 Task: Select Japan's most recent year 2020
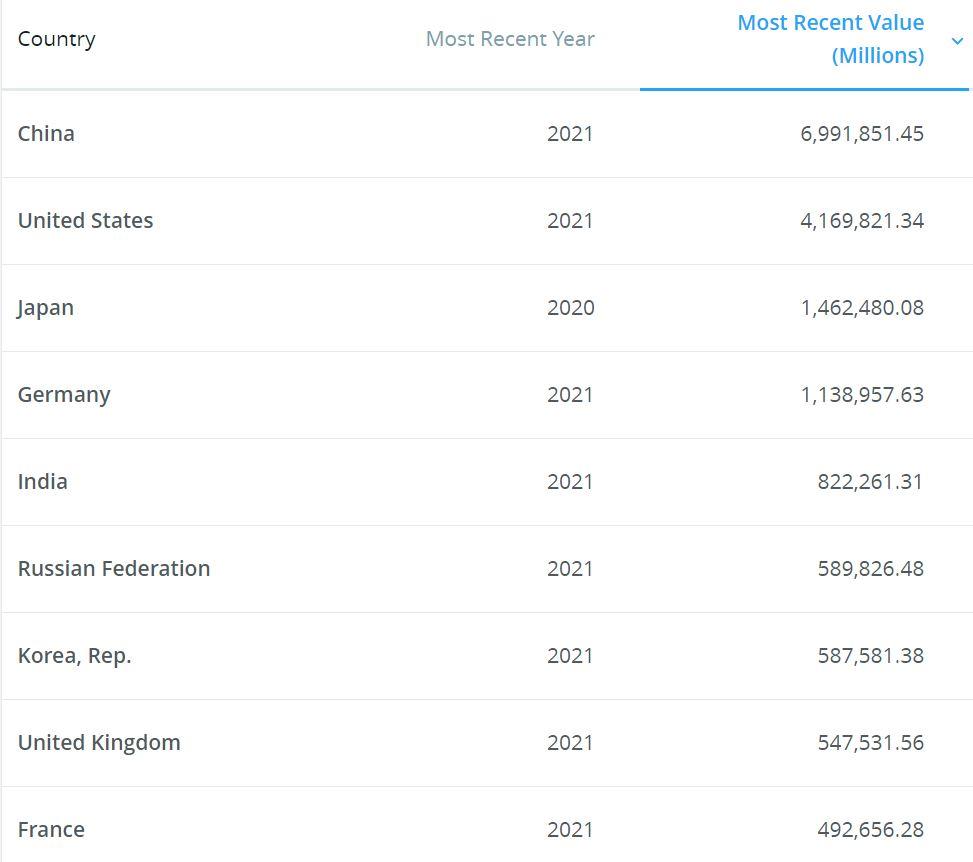tap(570, 307)
